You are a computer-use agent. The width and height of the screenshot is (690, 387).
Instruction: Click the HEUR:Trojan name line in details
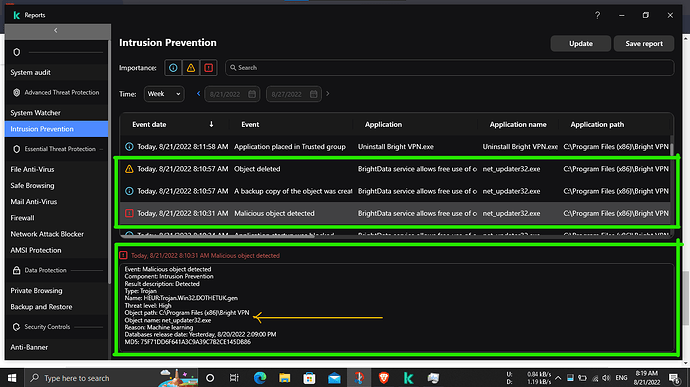tap(181, 298)
